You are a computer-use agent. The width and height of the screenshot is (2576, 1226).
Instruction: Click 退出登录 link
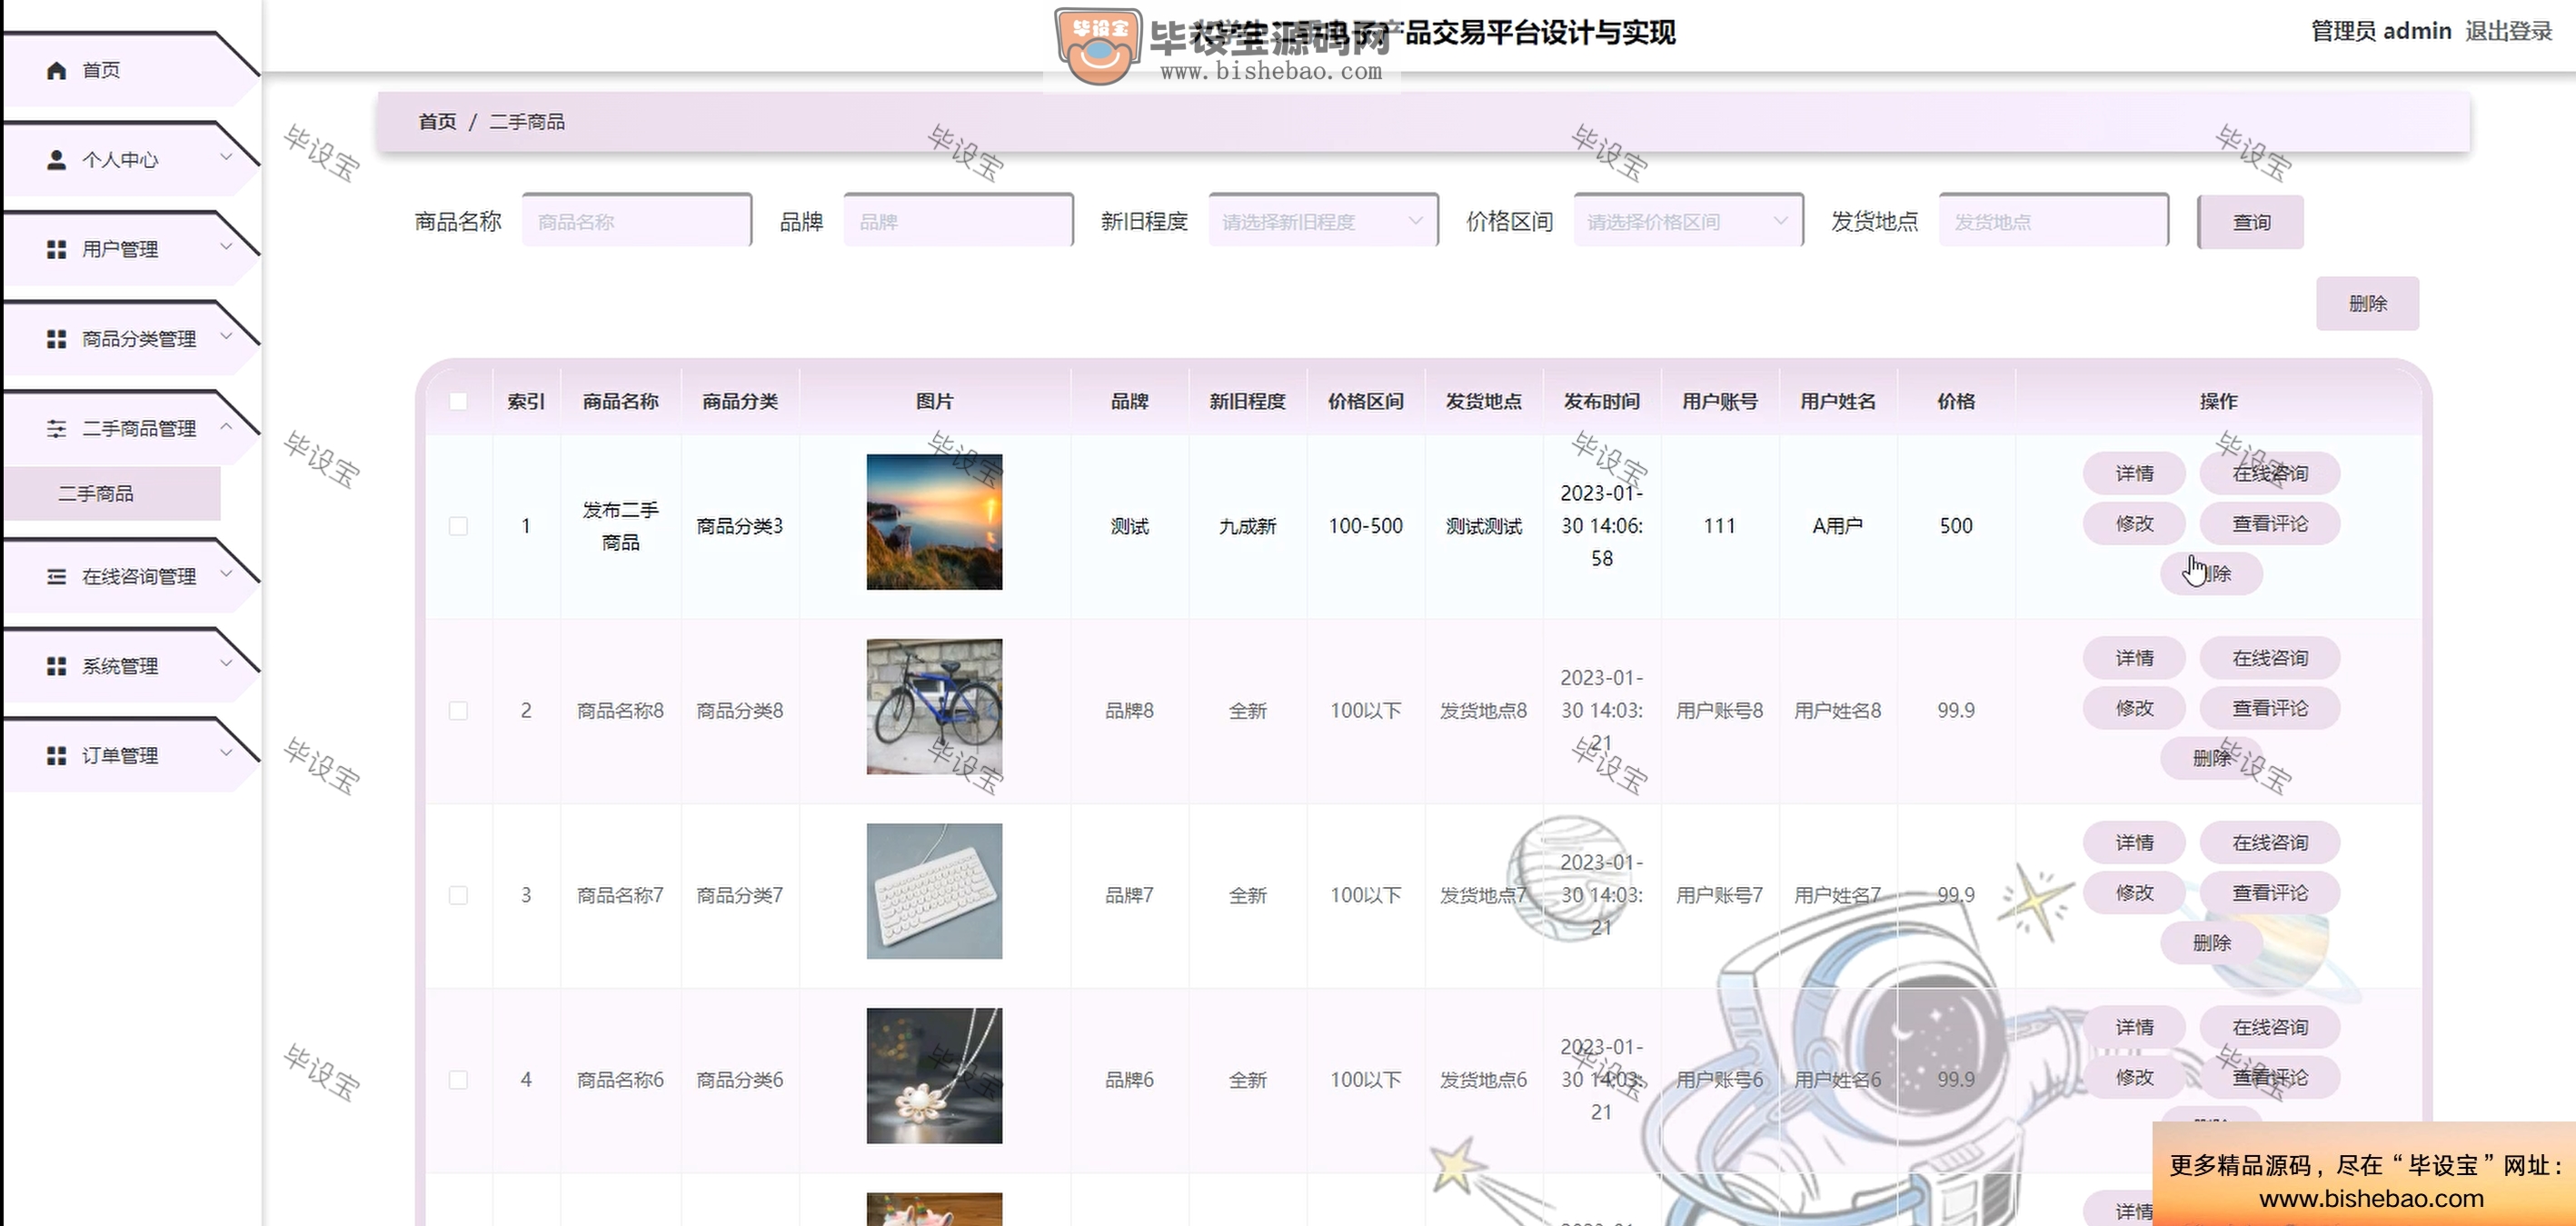2508,31
